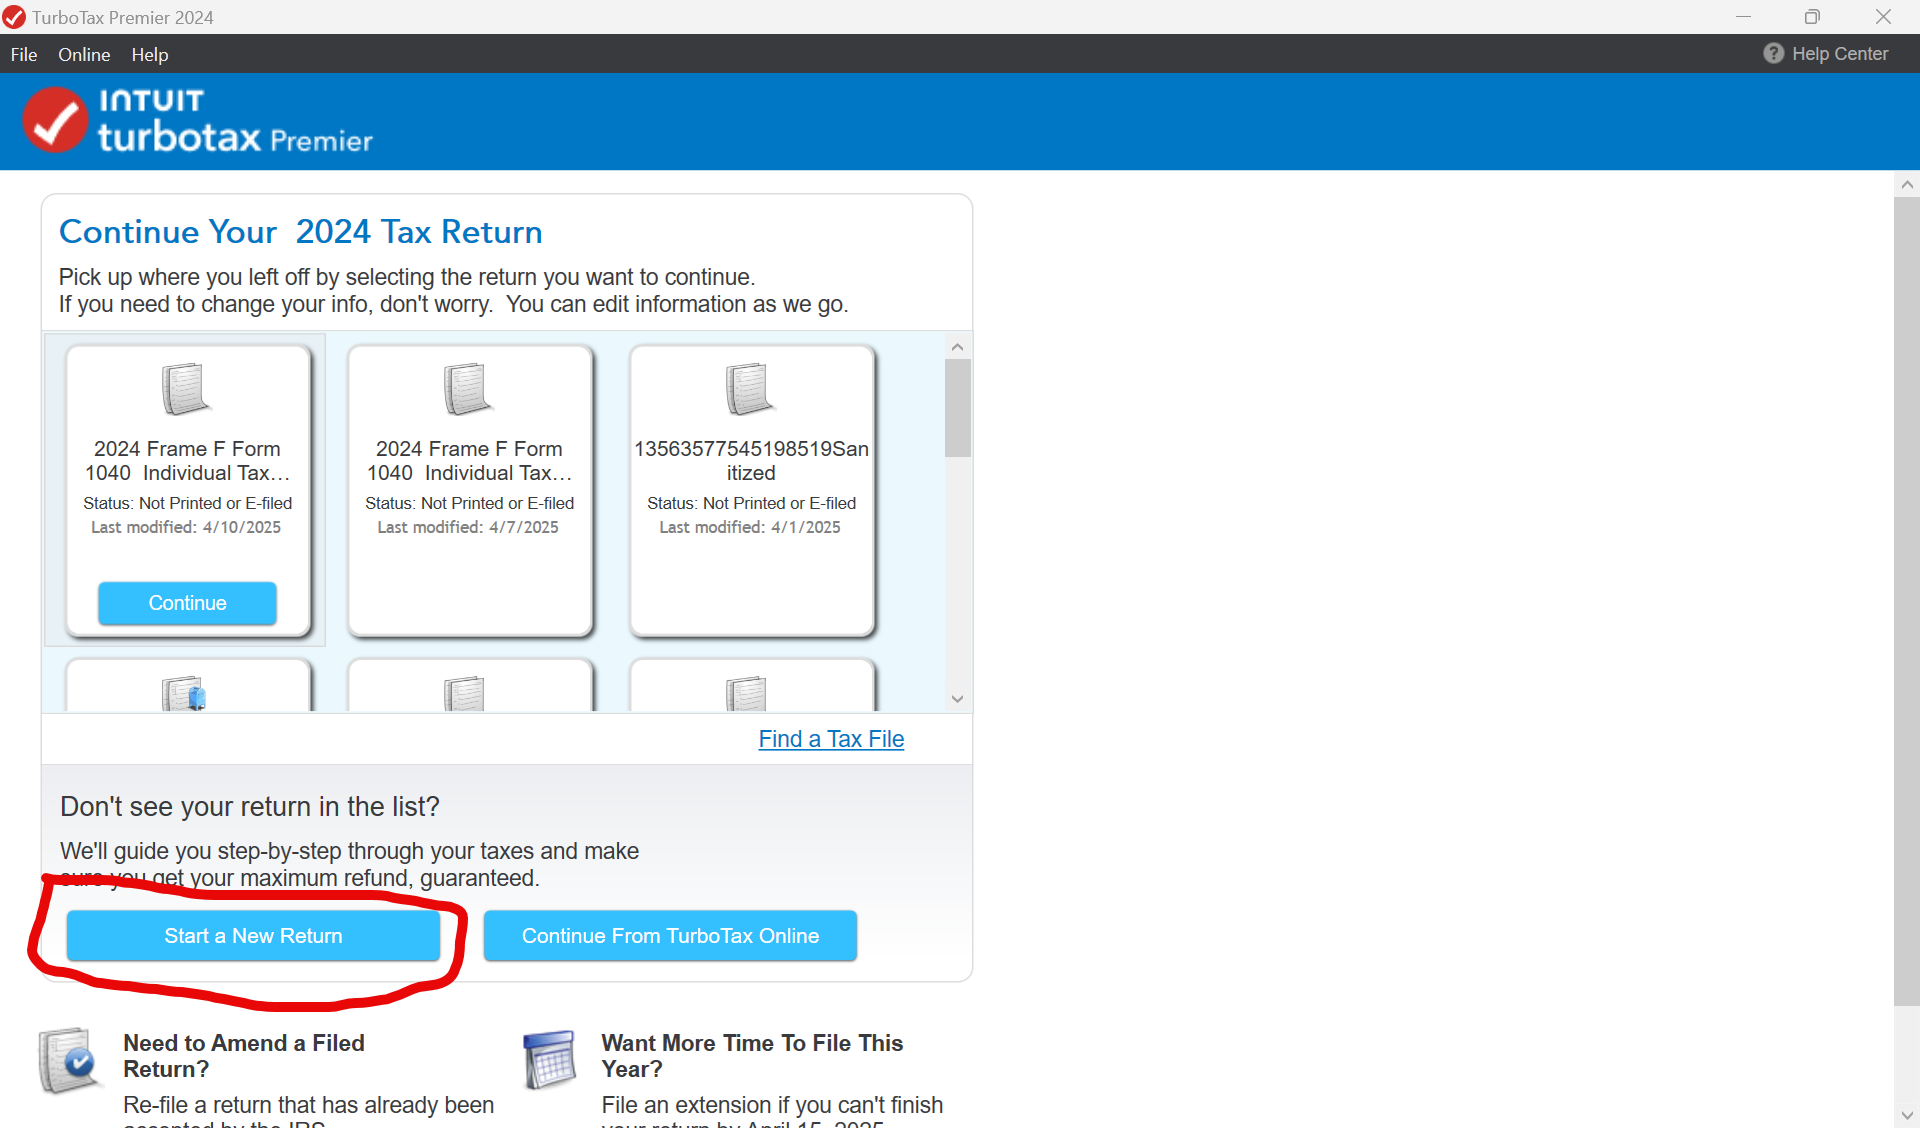Click 'Last modified: 4/1/2025' text
The height and width of the screenshot is (1128, 1920).
click(x=750, y=527)
